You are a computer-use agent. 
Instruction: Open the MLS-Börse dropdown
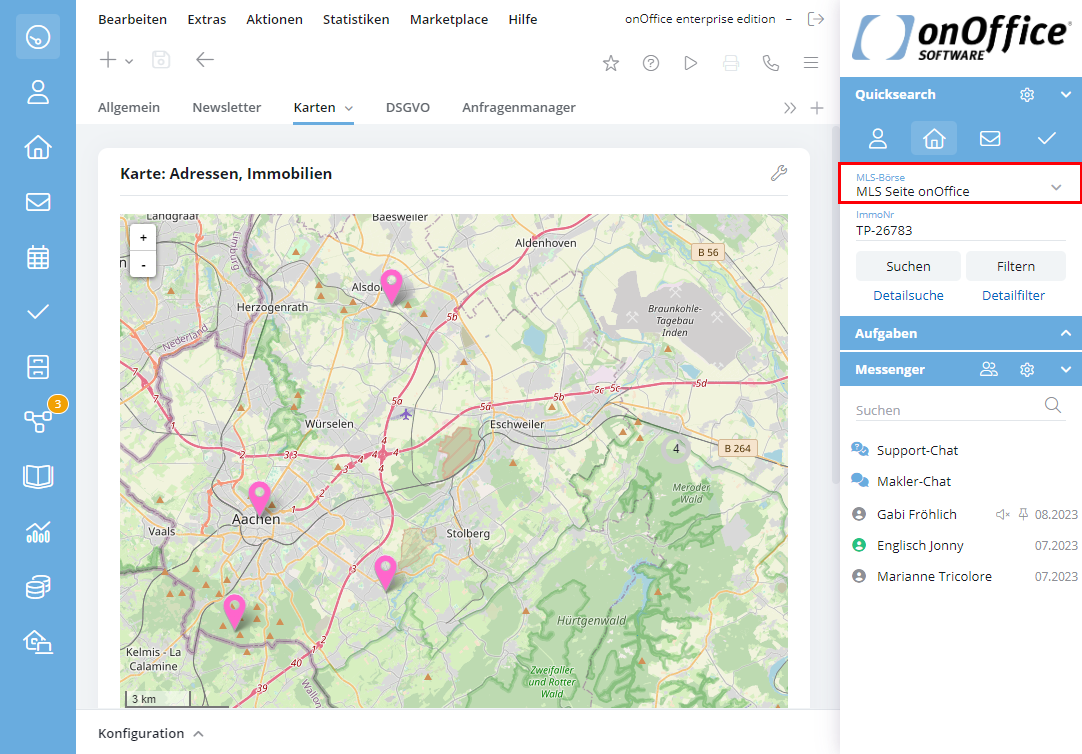click(x=960, y=183)
